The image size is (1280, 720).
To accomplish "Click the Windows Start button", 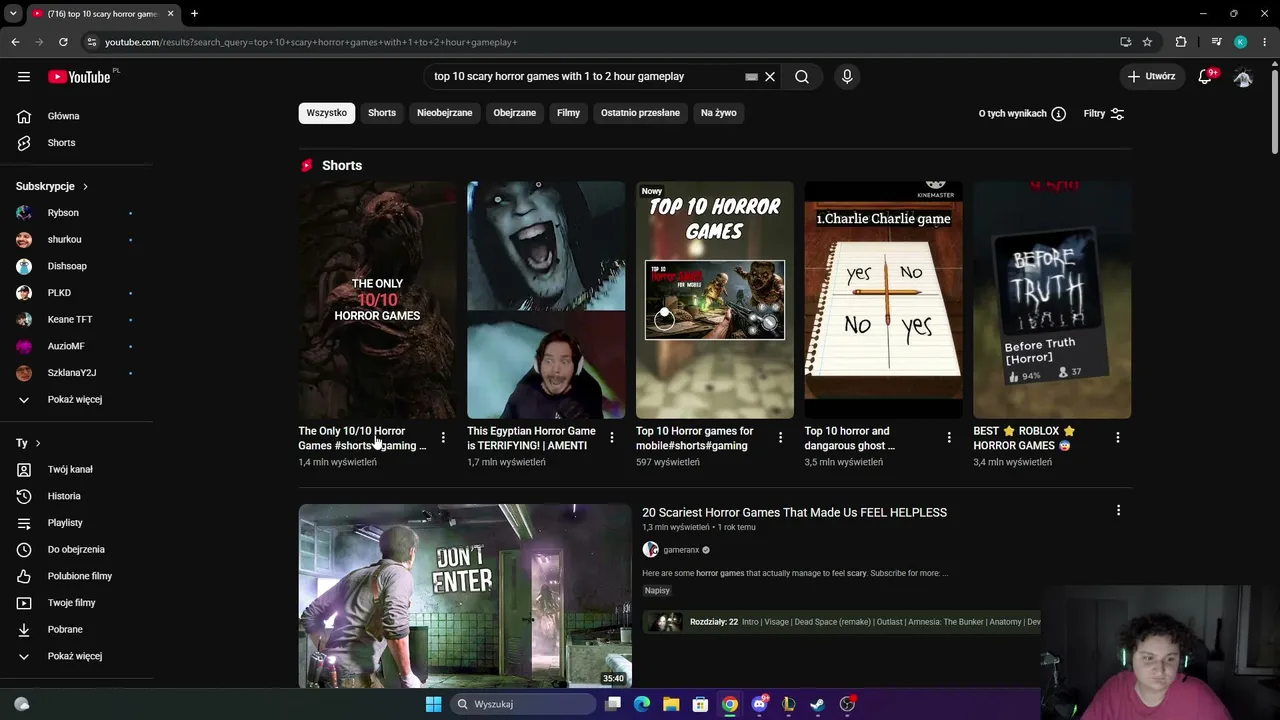I will coord(433,704).
